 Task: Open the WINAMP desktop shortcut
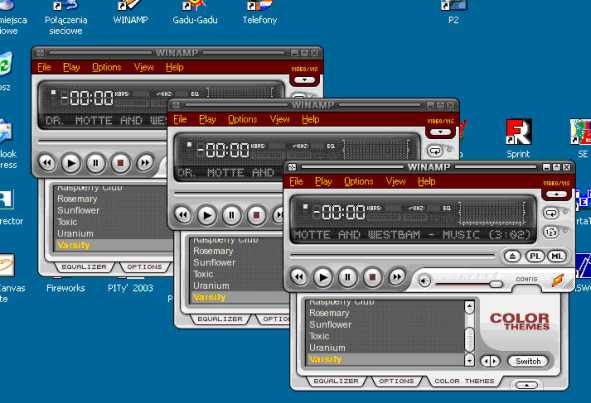[x=130, y=12]
